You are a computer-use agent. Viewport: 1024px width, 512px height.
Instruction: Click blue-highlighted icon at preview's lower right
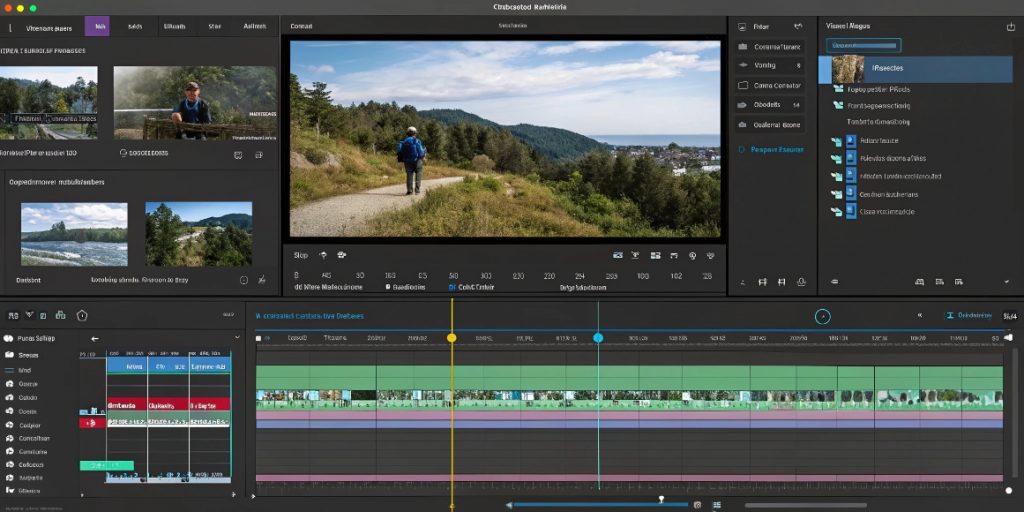[x=617, y=255]
